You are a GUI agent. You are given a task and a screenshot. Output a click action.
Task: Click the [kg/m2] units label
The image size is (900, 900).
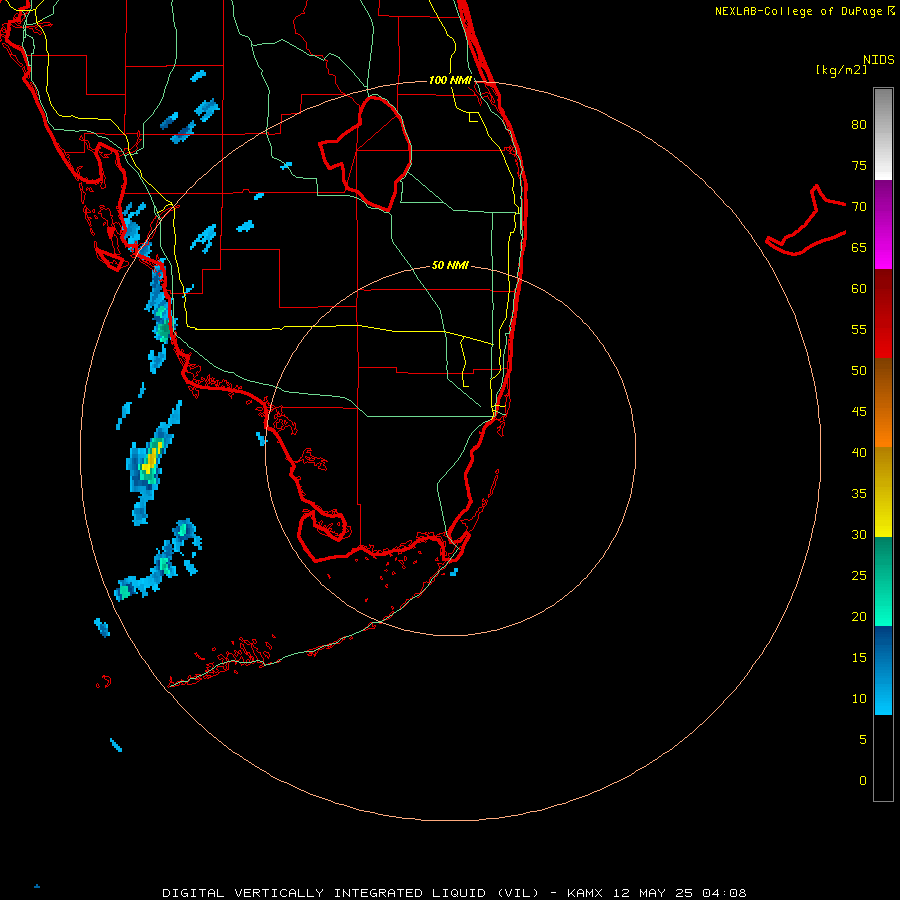[x=841, y=70]
